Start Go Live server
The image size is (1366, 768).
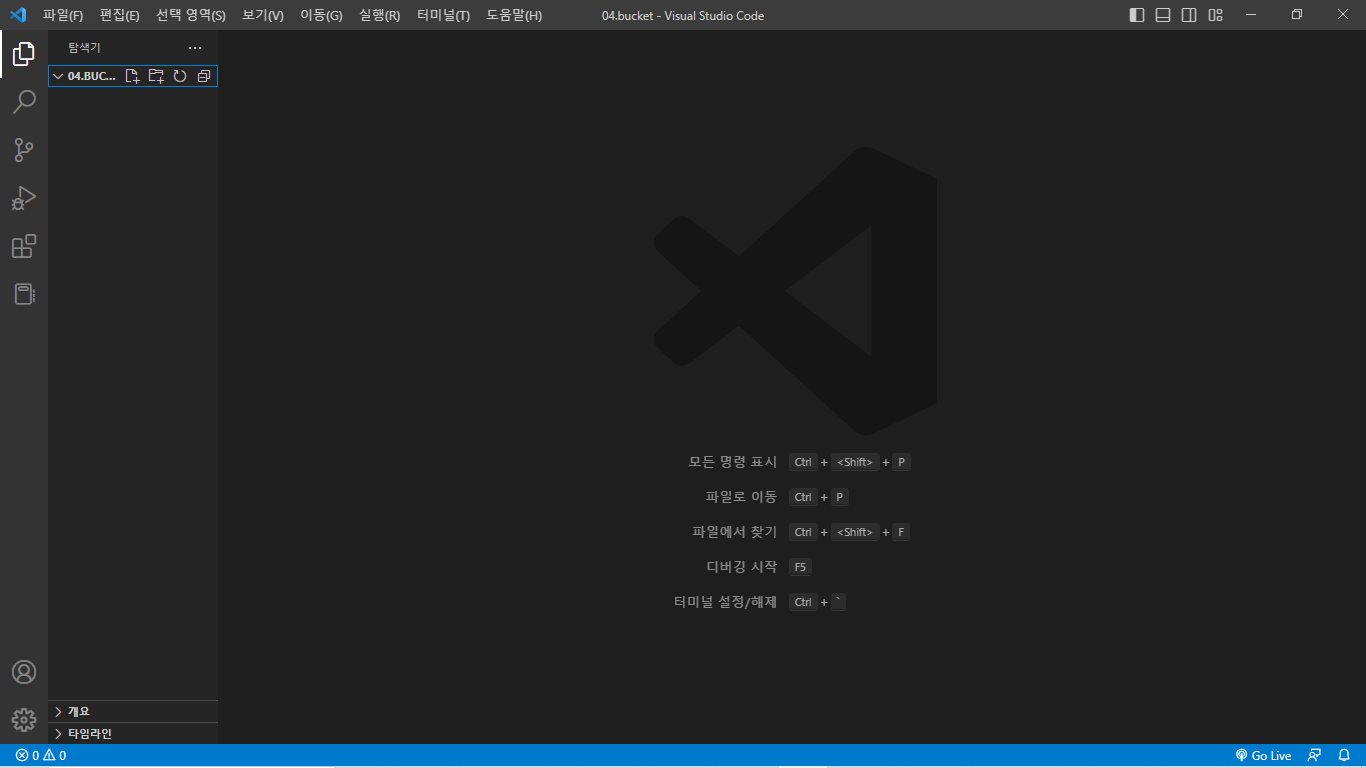tap(1263, 756)
